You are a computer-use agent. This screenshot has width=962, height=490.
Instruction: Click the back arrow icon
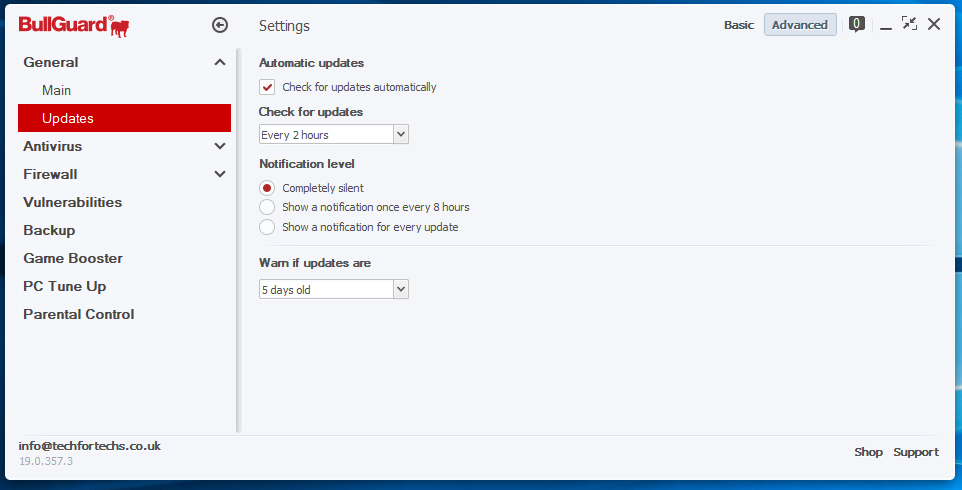click(x=220, y=25)
